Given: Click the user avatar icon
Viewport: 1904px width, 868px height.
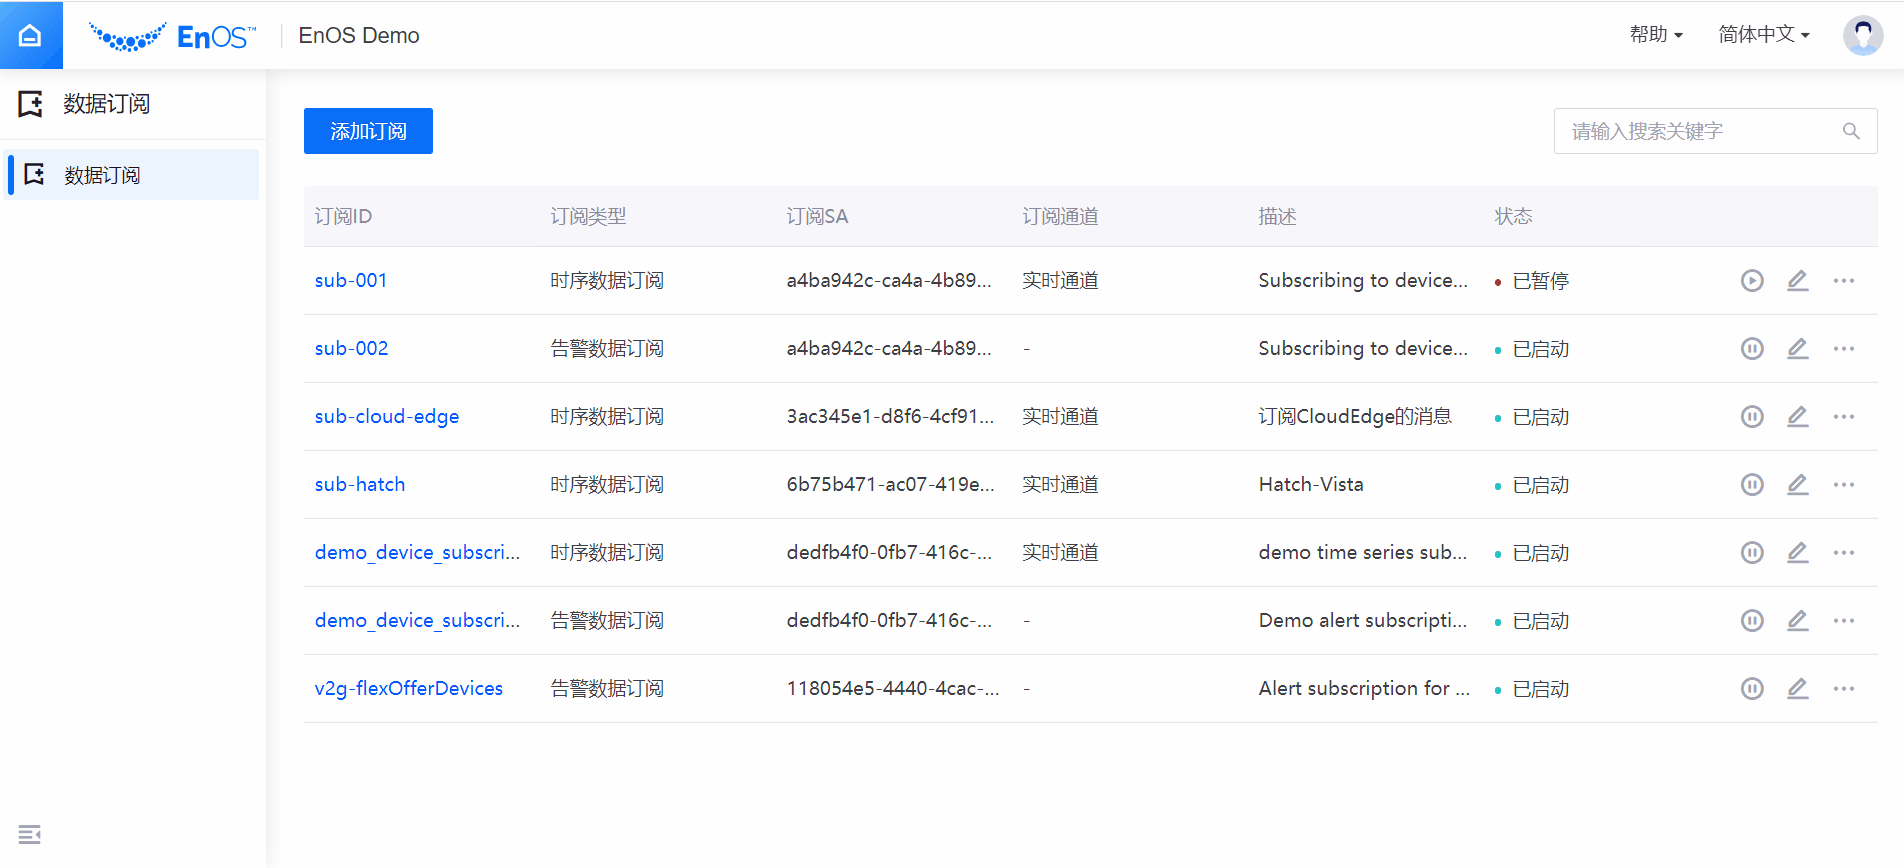Looking at the screenshot, I should click(1862, 35).
